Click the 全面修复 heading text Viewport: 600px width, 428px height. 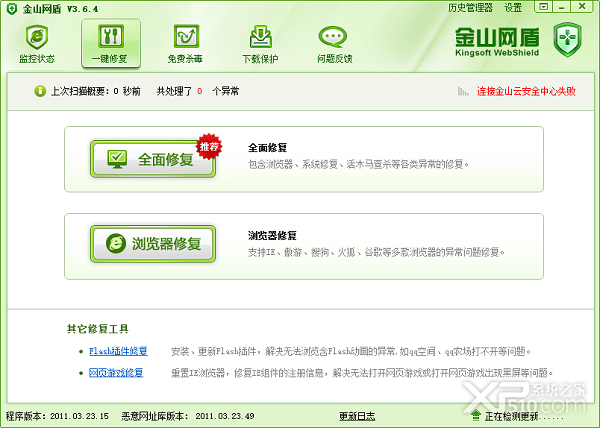267,148
